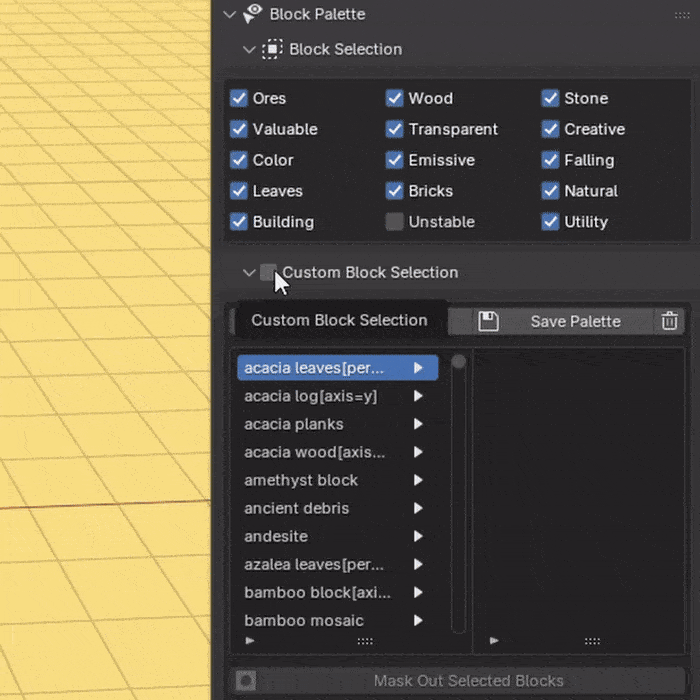The width and height of the screenshot is (700, 700).
Task: Click the floppy disk save icon
Action: point(488,321)
